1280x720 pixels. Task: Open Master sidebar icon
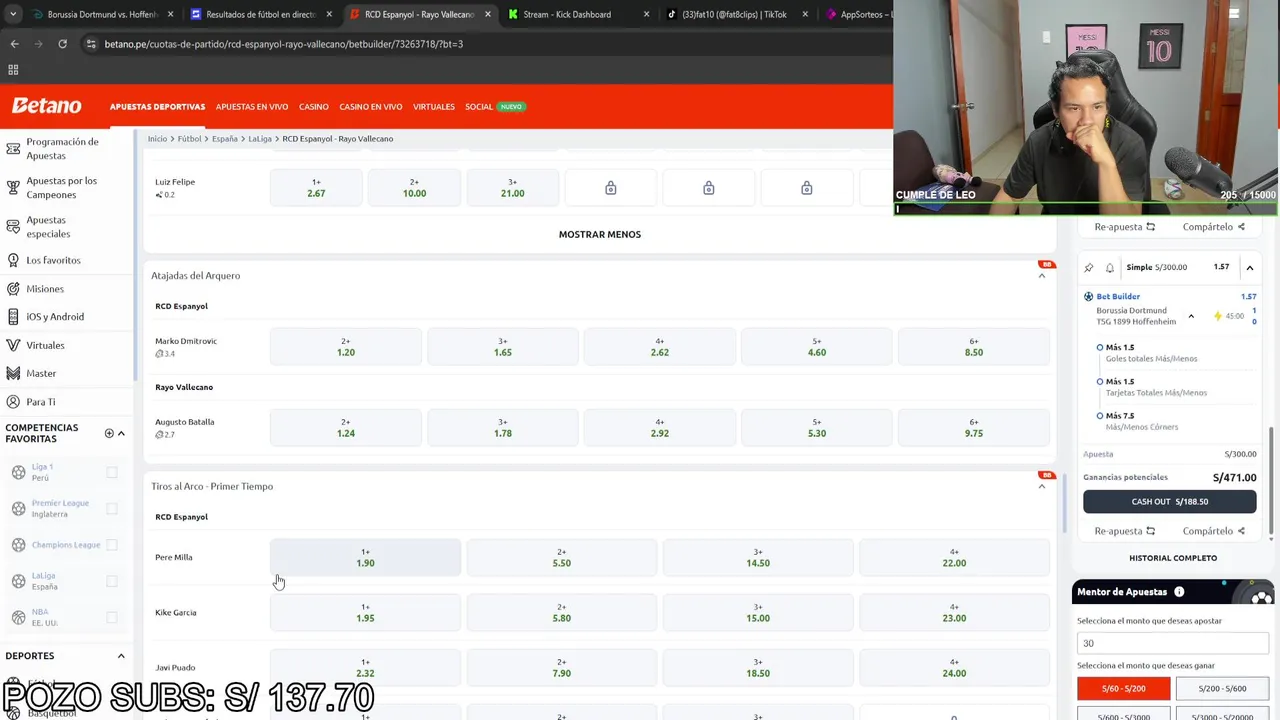pyautogui.click(x=13, y=373)
